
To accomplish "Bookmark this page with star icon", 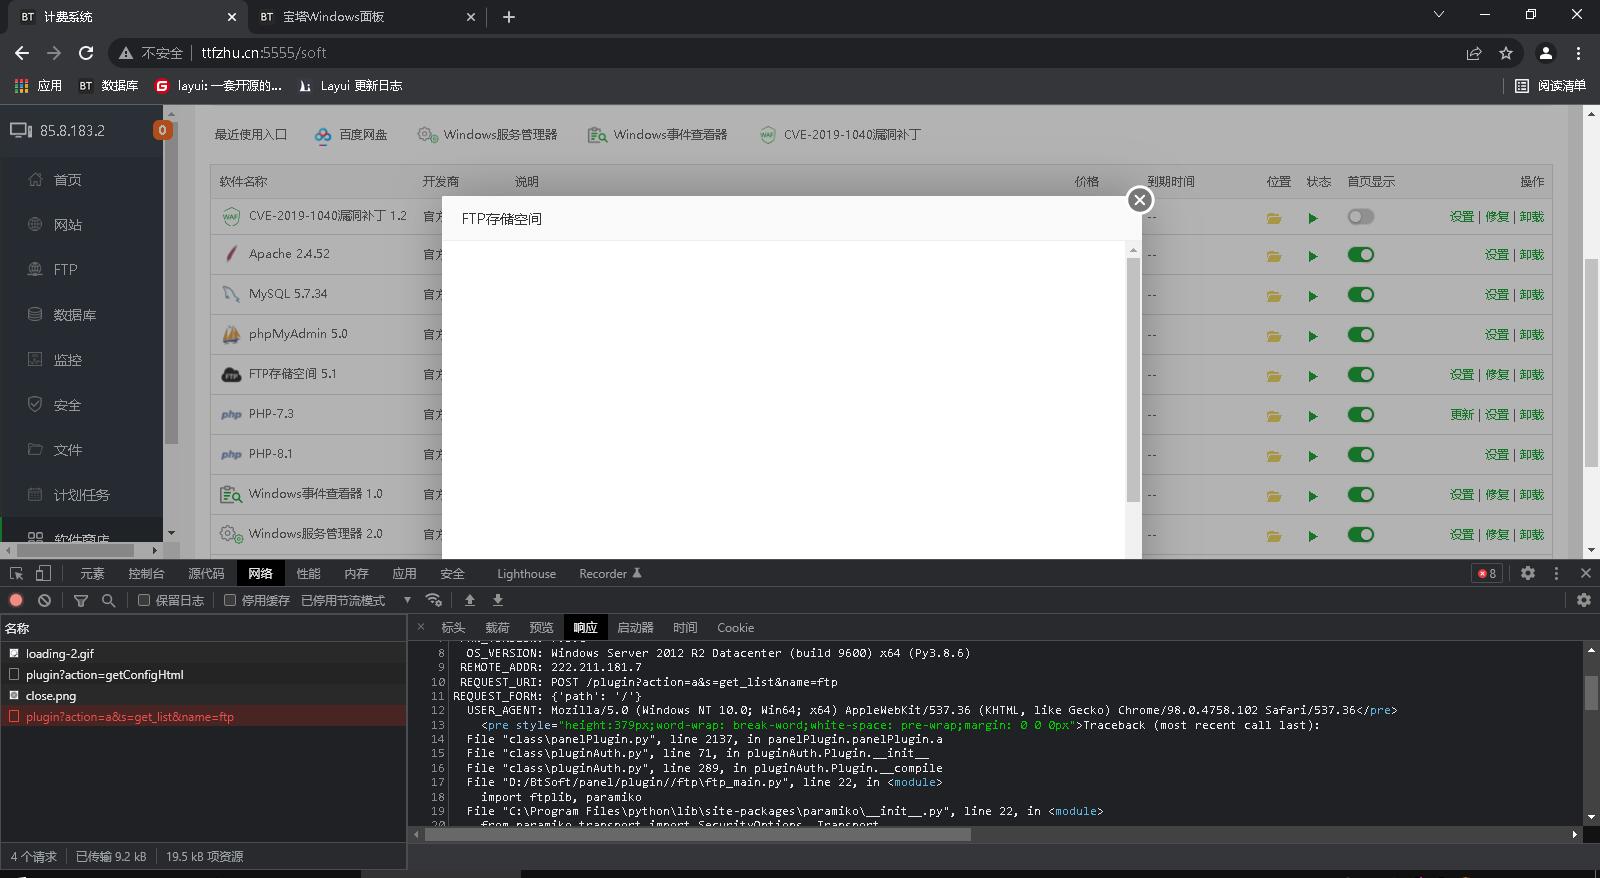I will pos(1506,53).
